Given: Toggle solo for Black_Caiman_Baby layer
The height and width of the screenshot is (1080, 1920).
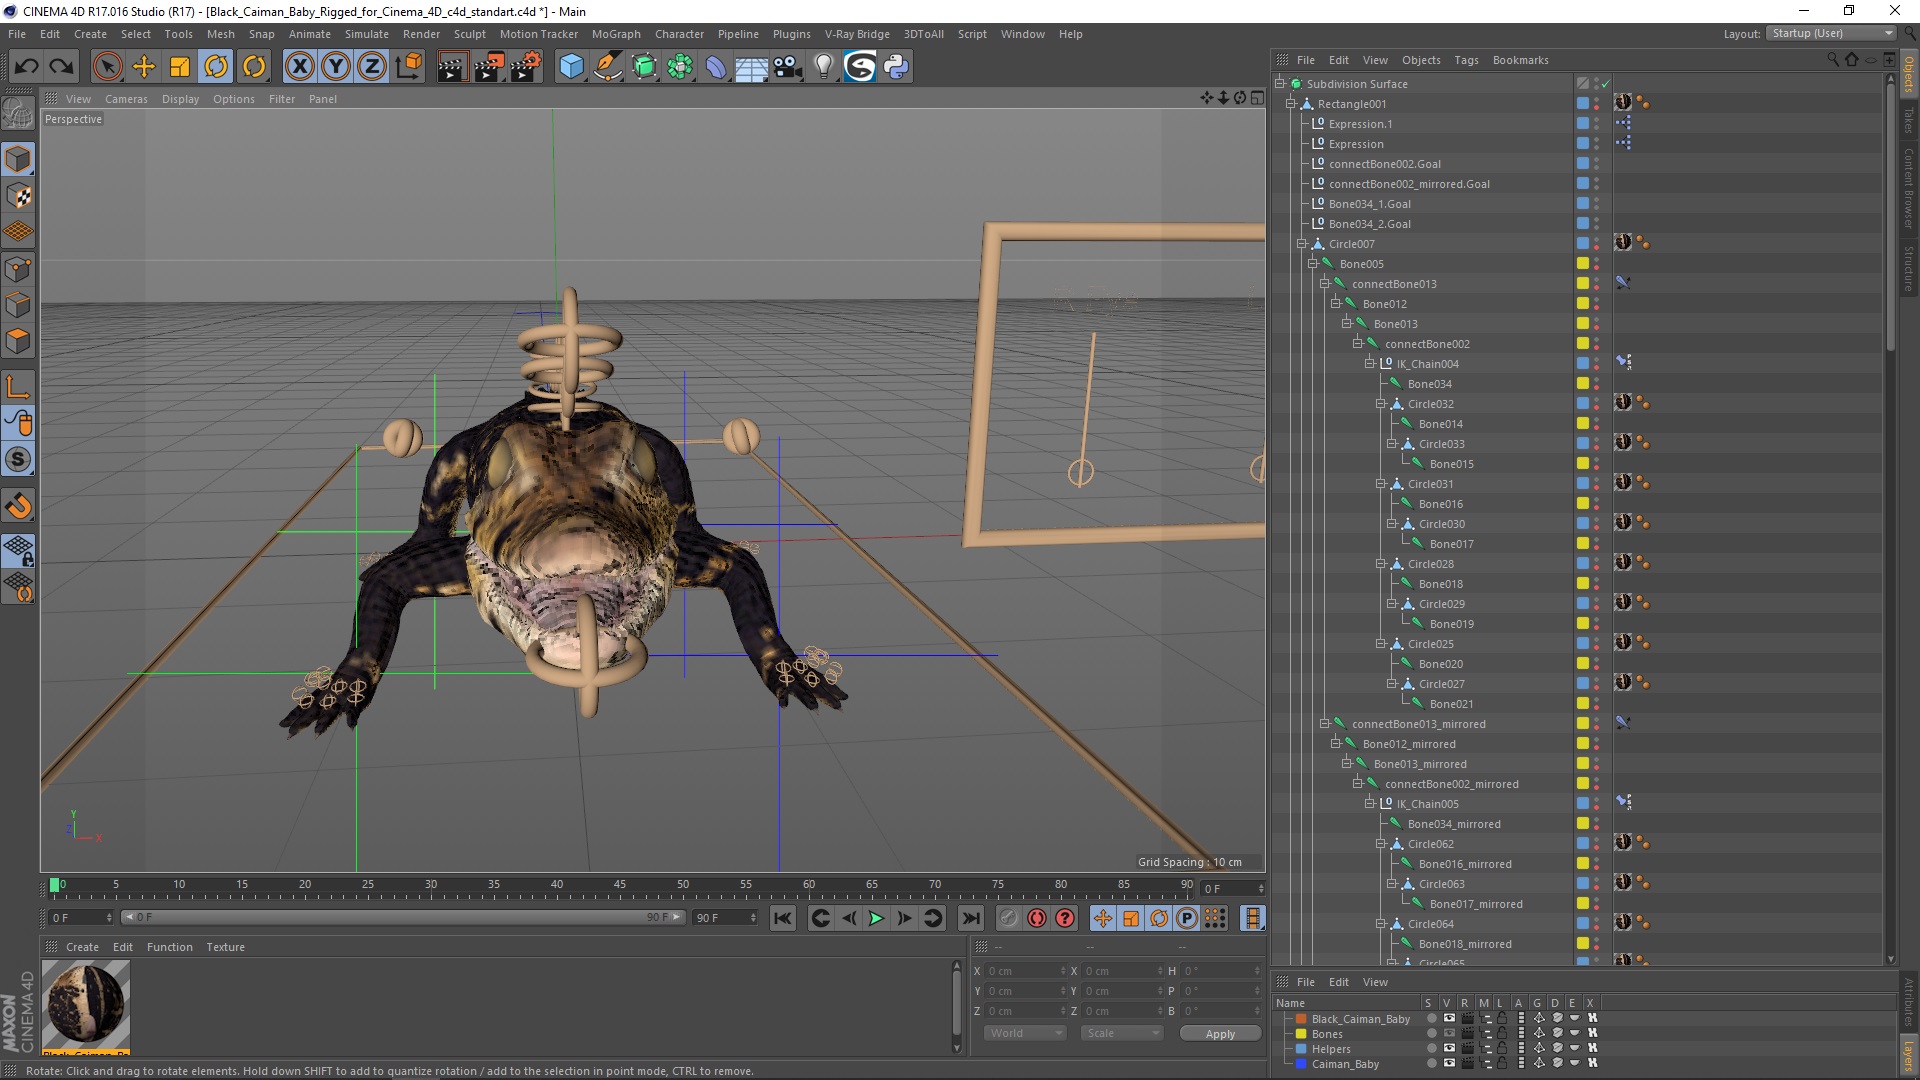Looking at the screenshot, I should coord(1431,1019).
